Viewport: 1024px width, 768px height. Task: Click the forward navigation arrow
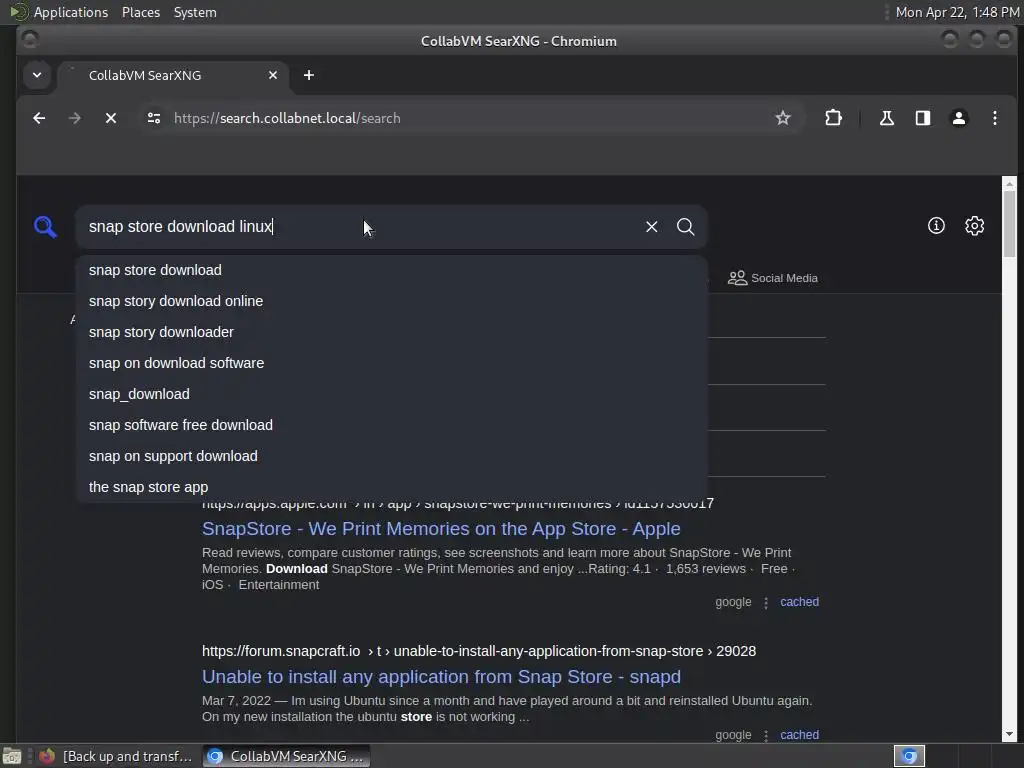coord(74,118)
